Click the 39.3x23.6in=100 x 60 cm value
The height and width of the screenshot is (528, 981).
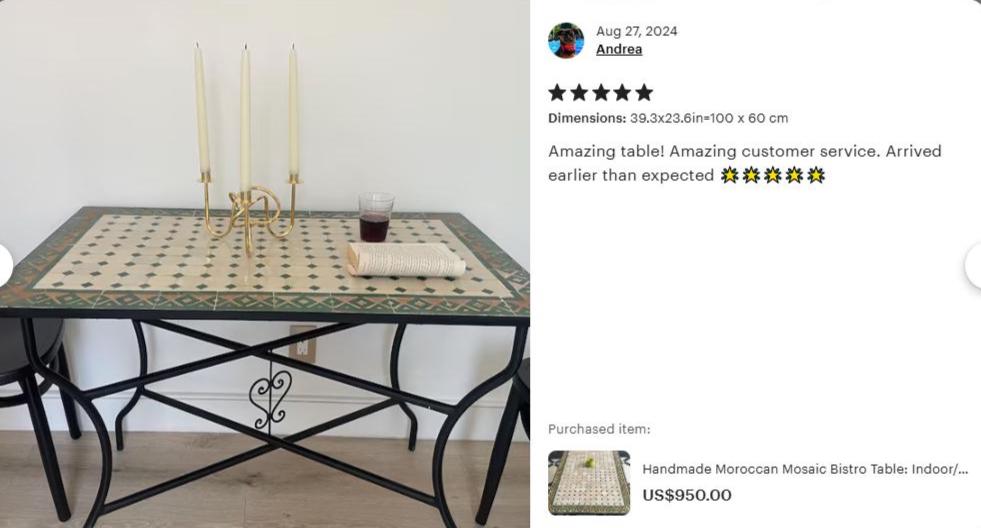pos(709,118)
